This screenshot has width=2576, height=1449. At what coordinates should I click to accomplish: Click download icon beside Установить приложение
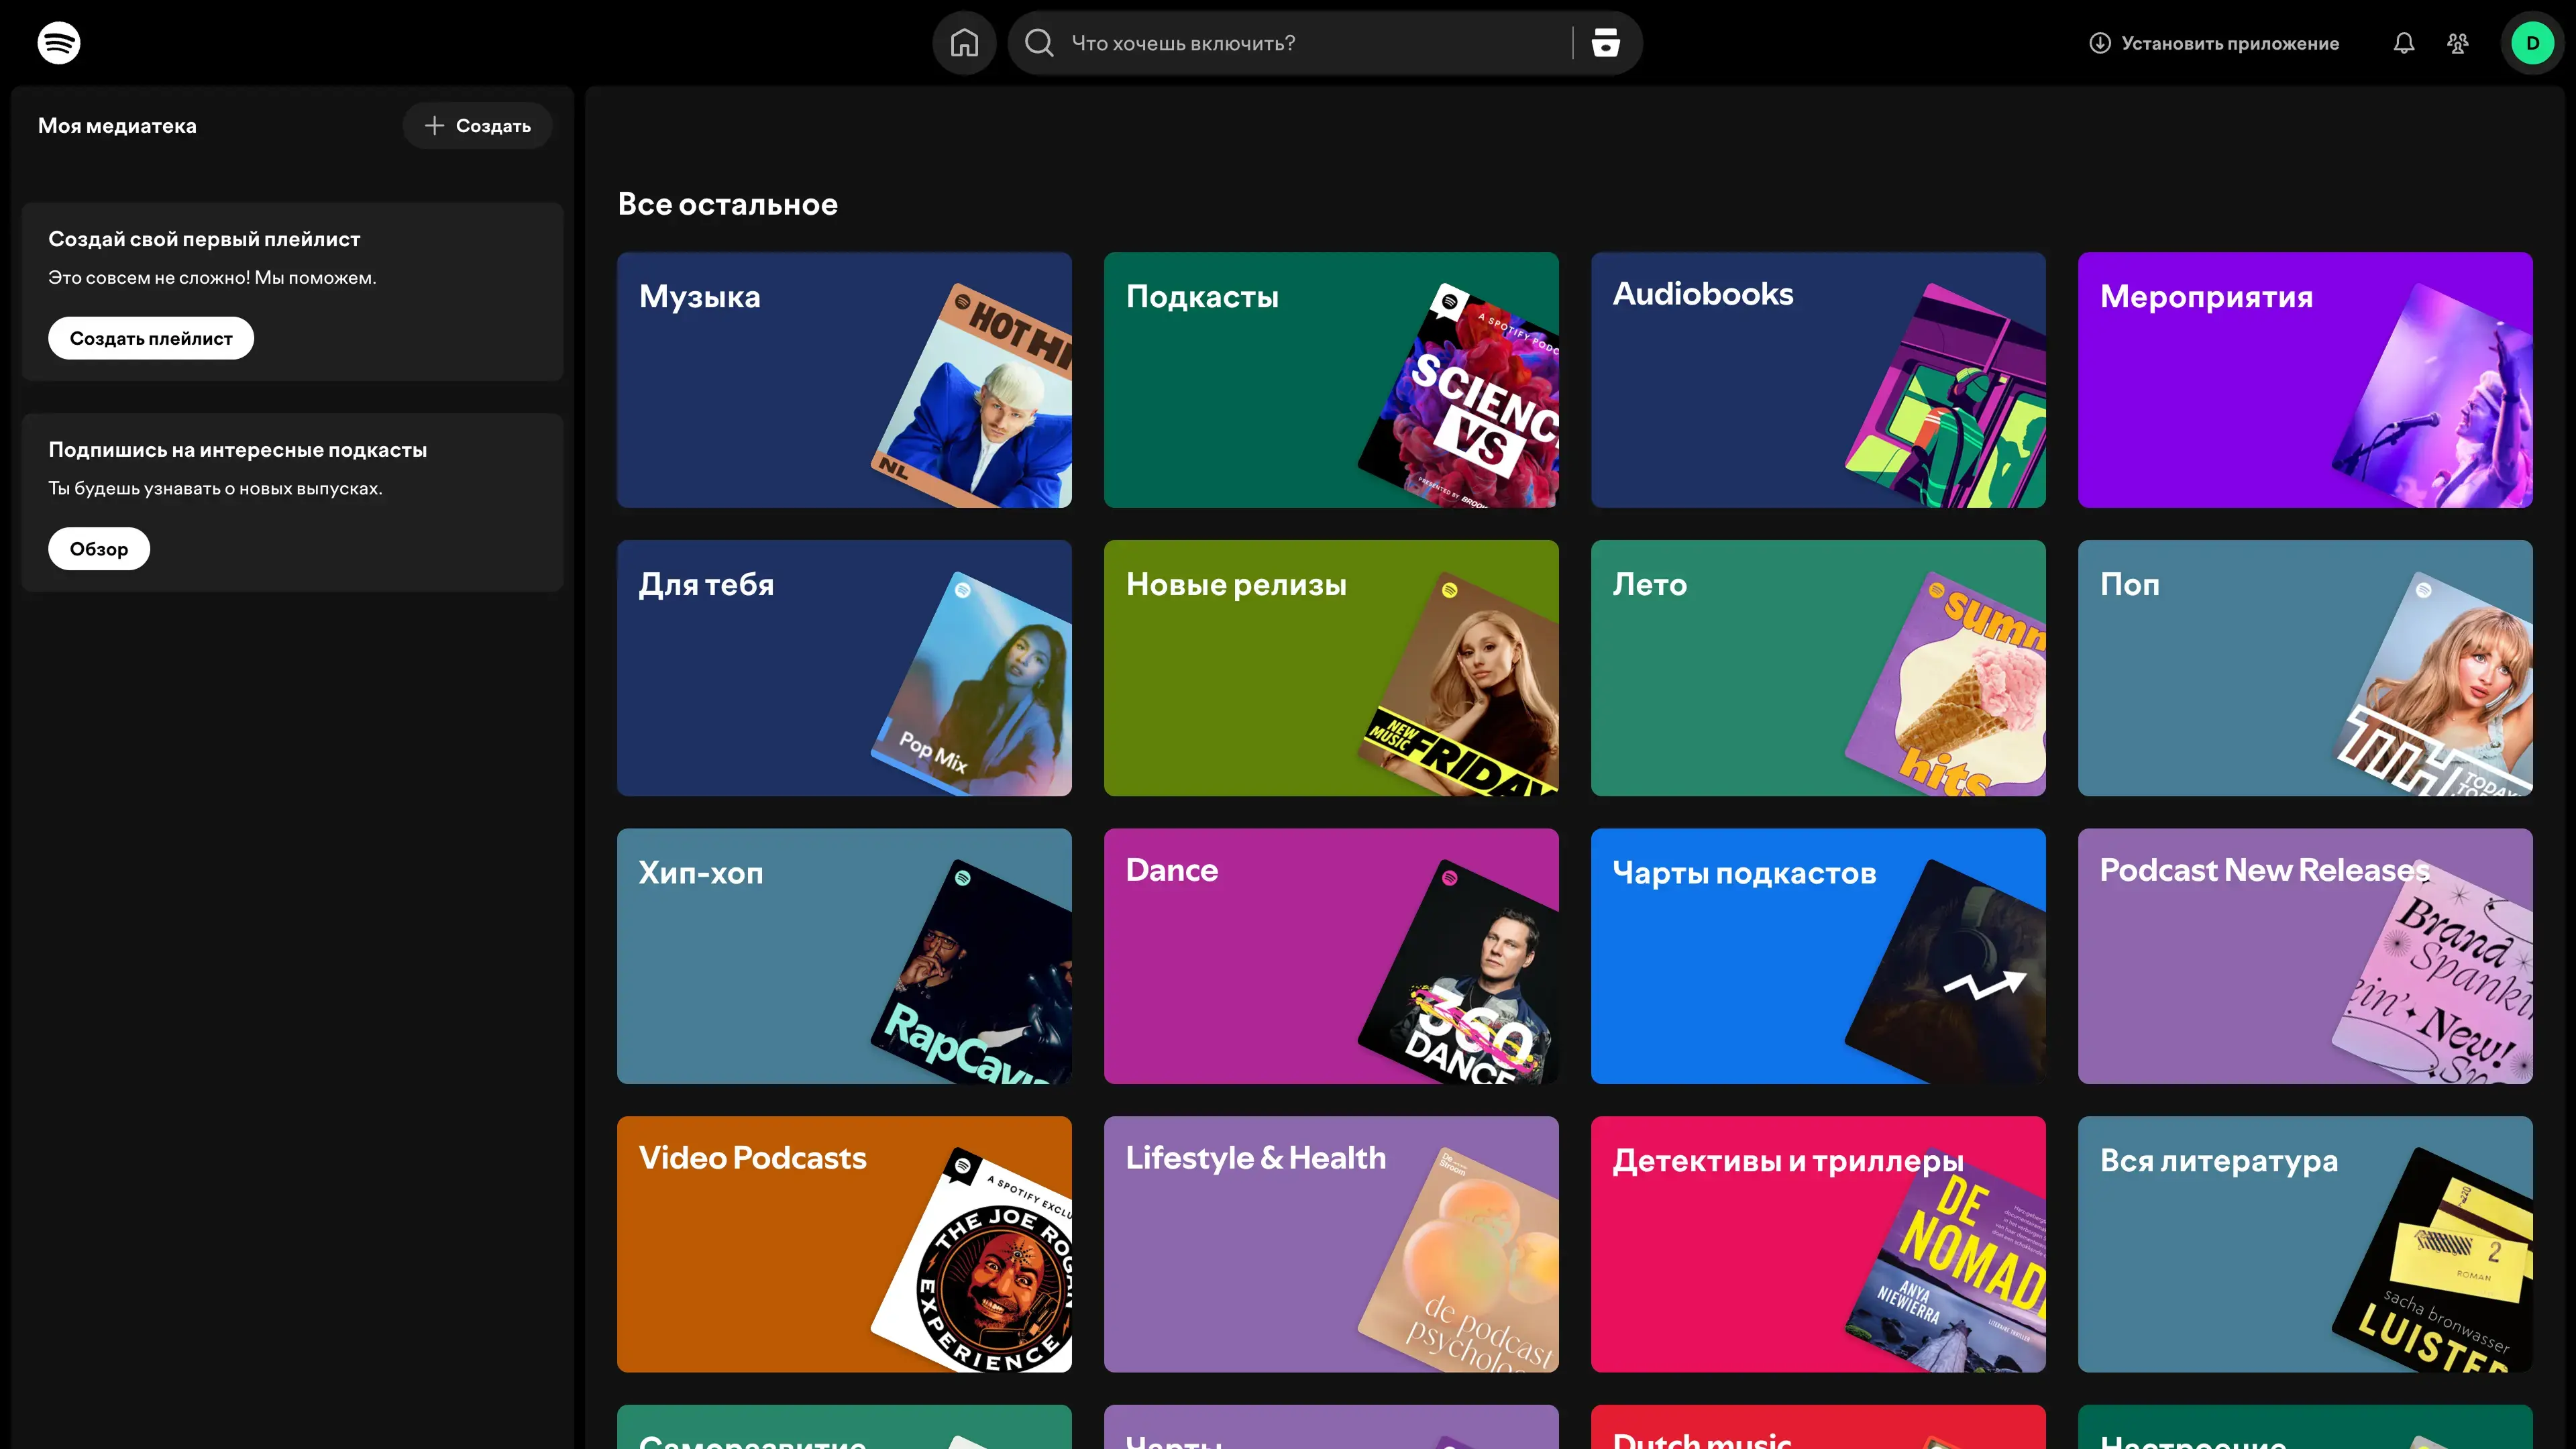(x=2100, y=43)
